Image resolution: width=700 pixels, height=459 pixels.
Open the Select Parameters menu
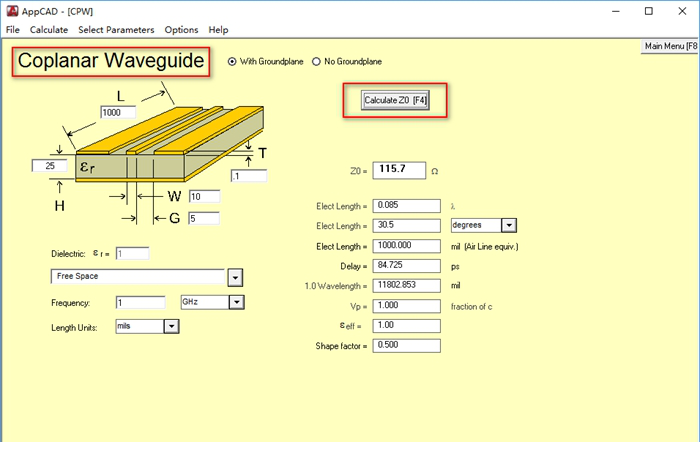[116, 30]
